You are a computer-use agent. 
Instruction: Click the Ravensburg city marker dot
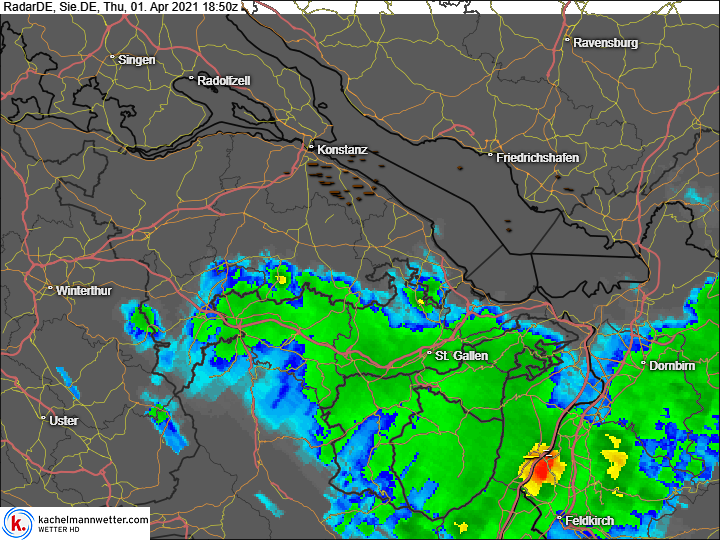point(567,41)
